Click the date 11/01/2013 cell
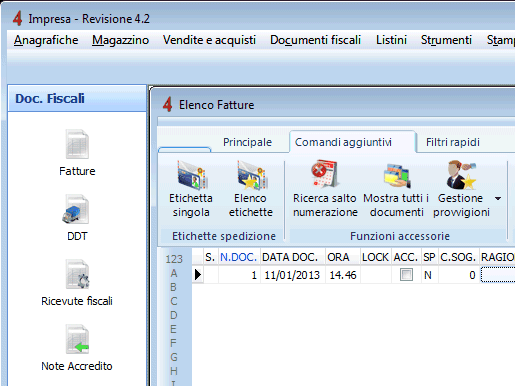The image size is (515, 386). tap(292, 275)
